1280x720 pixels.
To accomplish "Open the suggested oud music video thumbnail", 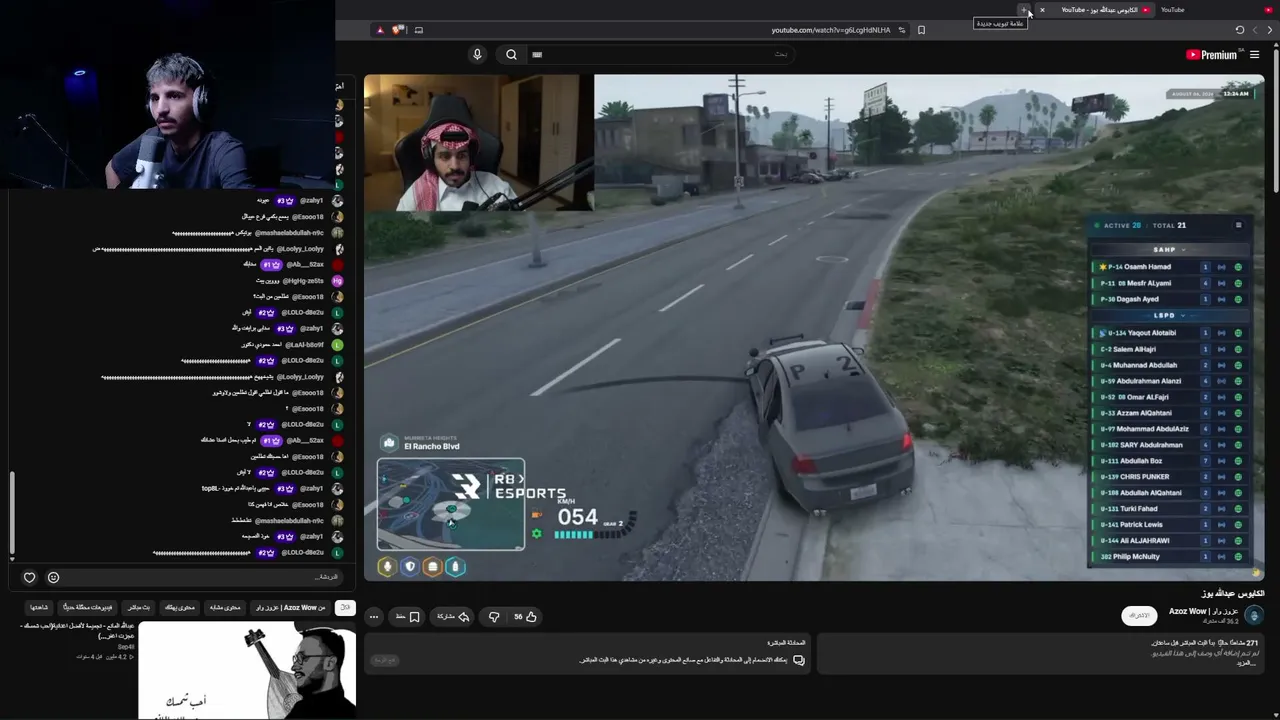I will tap(247, 670).
